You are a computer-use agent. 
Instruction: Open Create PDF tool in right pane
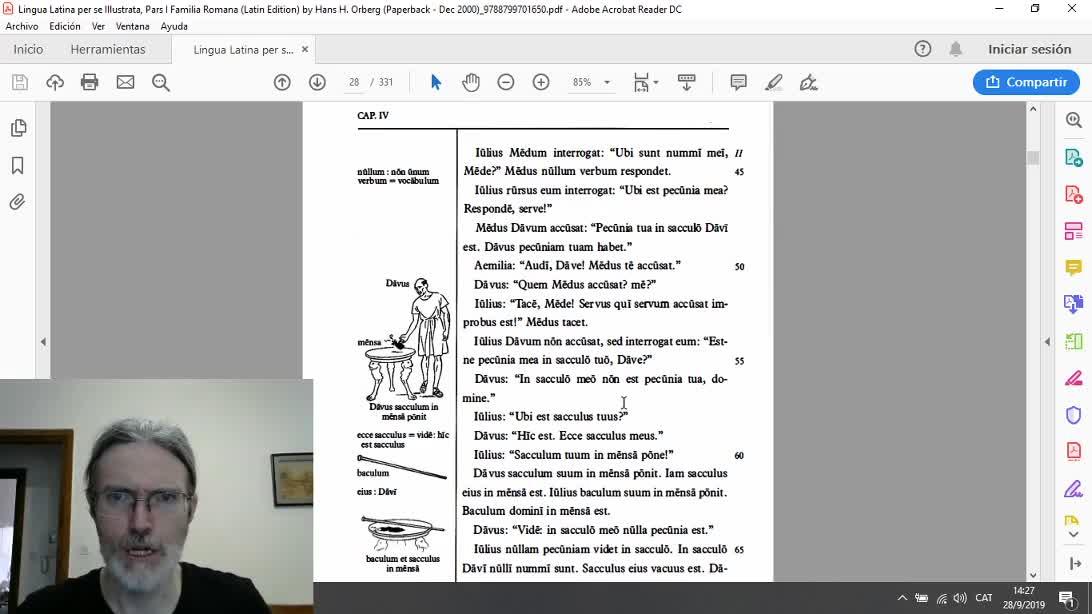(1074, 194)
